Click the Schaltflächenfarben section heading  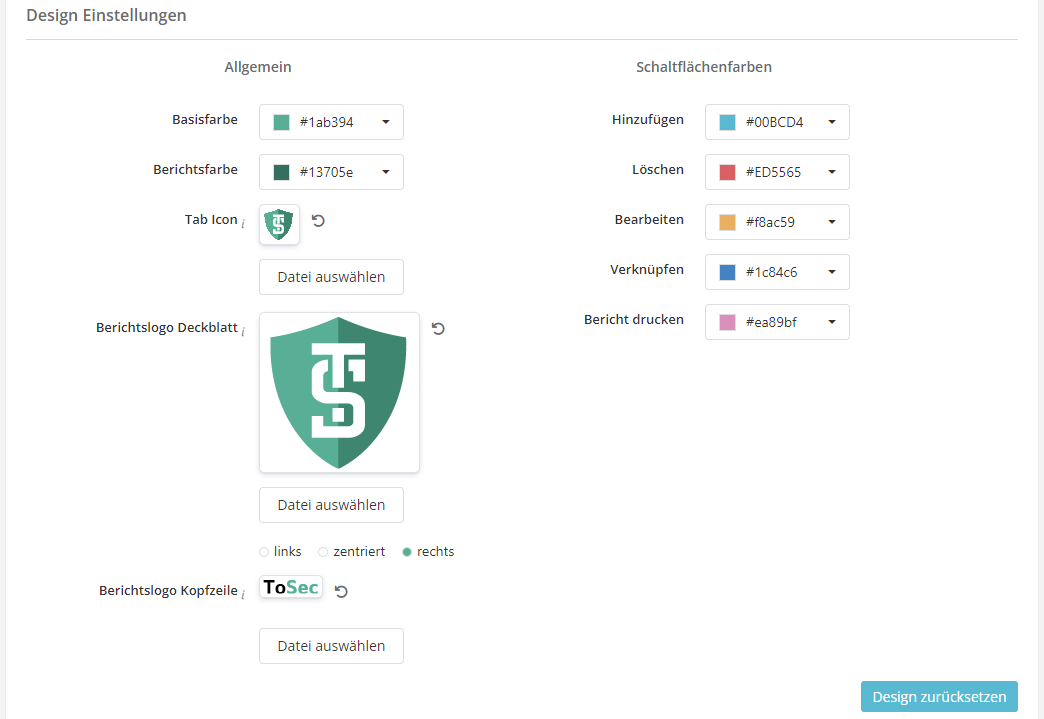(x=704, y=67)
